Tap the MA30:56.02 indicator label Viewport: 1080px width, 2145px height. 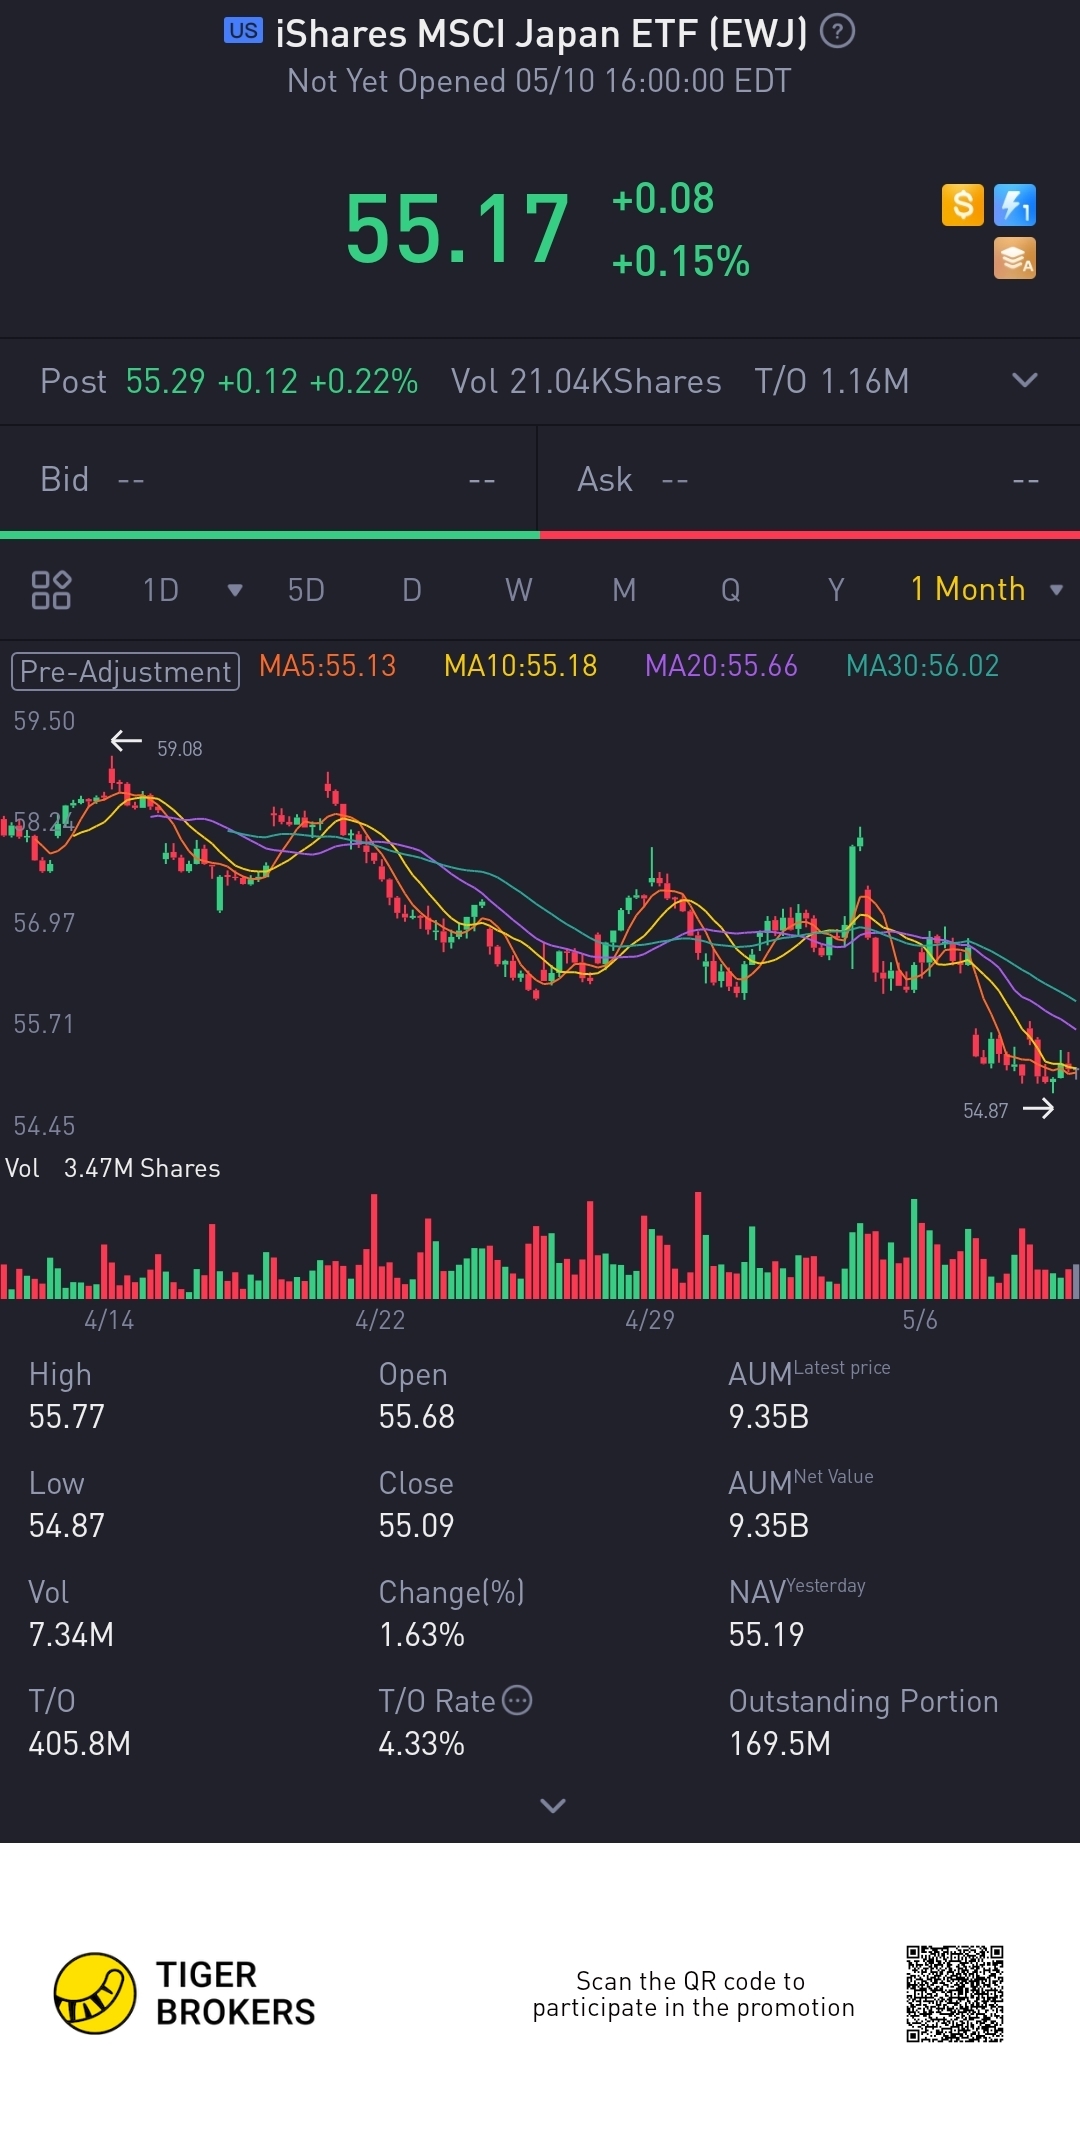tap(923, 666)
